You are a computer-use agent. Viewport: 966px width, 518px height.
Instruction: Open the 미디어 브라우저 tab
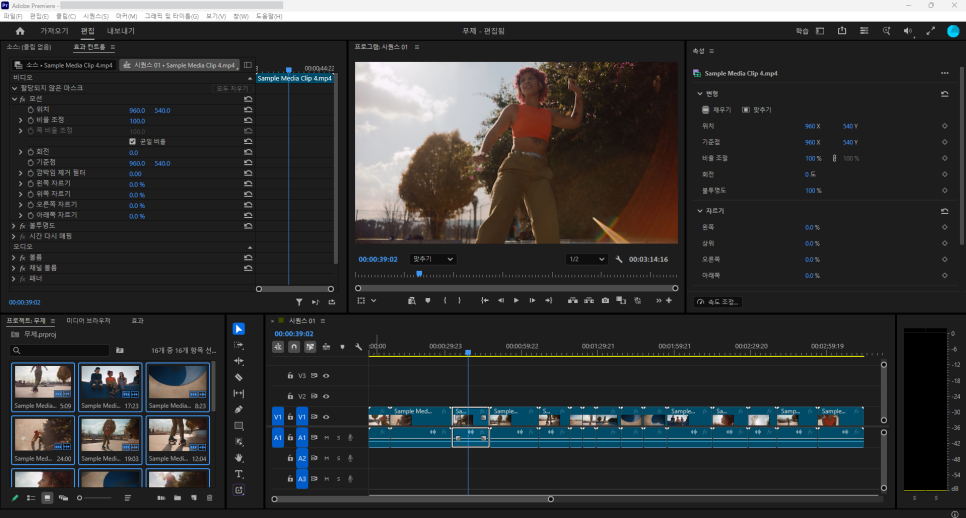coord(88,321)
